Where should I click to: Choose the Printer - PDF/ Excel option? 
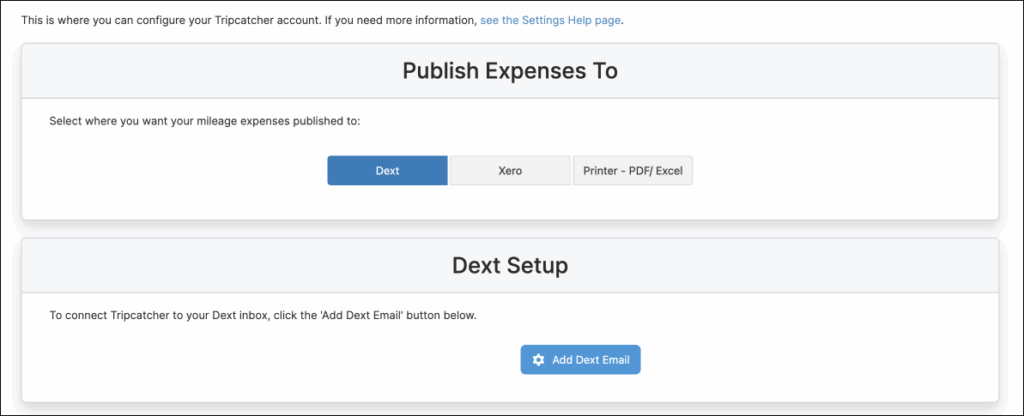pos(632,171)
